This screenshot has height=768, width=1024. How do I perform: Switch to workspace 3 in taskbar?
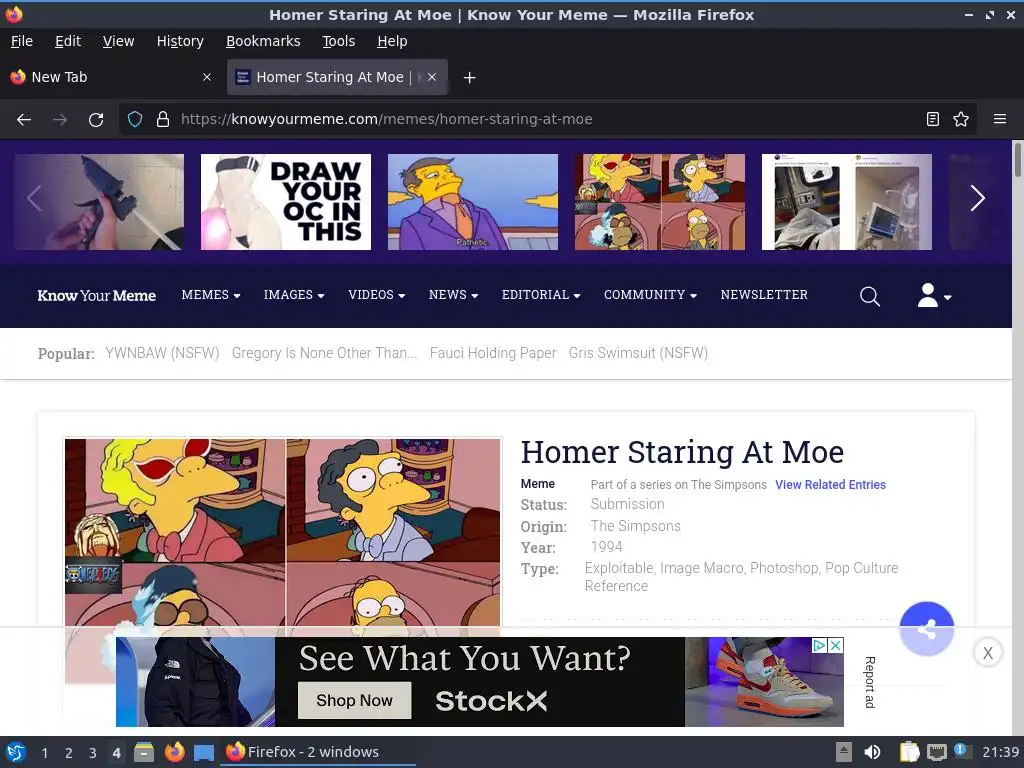click(x=92, y=753)
